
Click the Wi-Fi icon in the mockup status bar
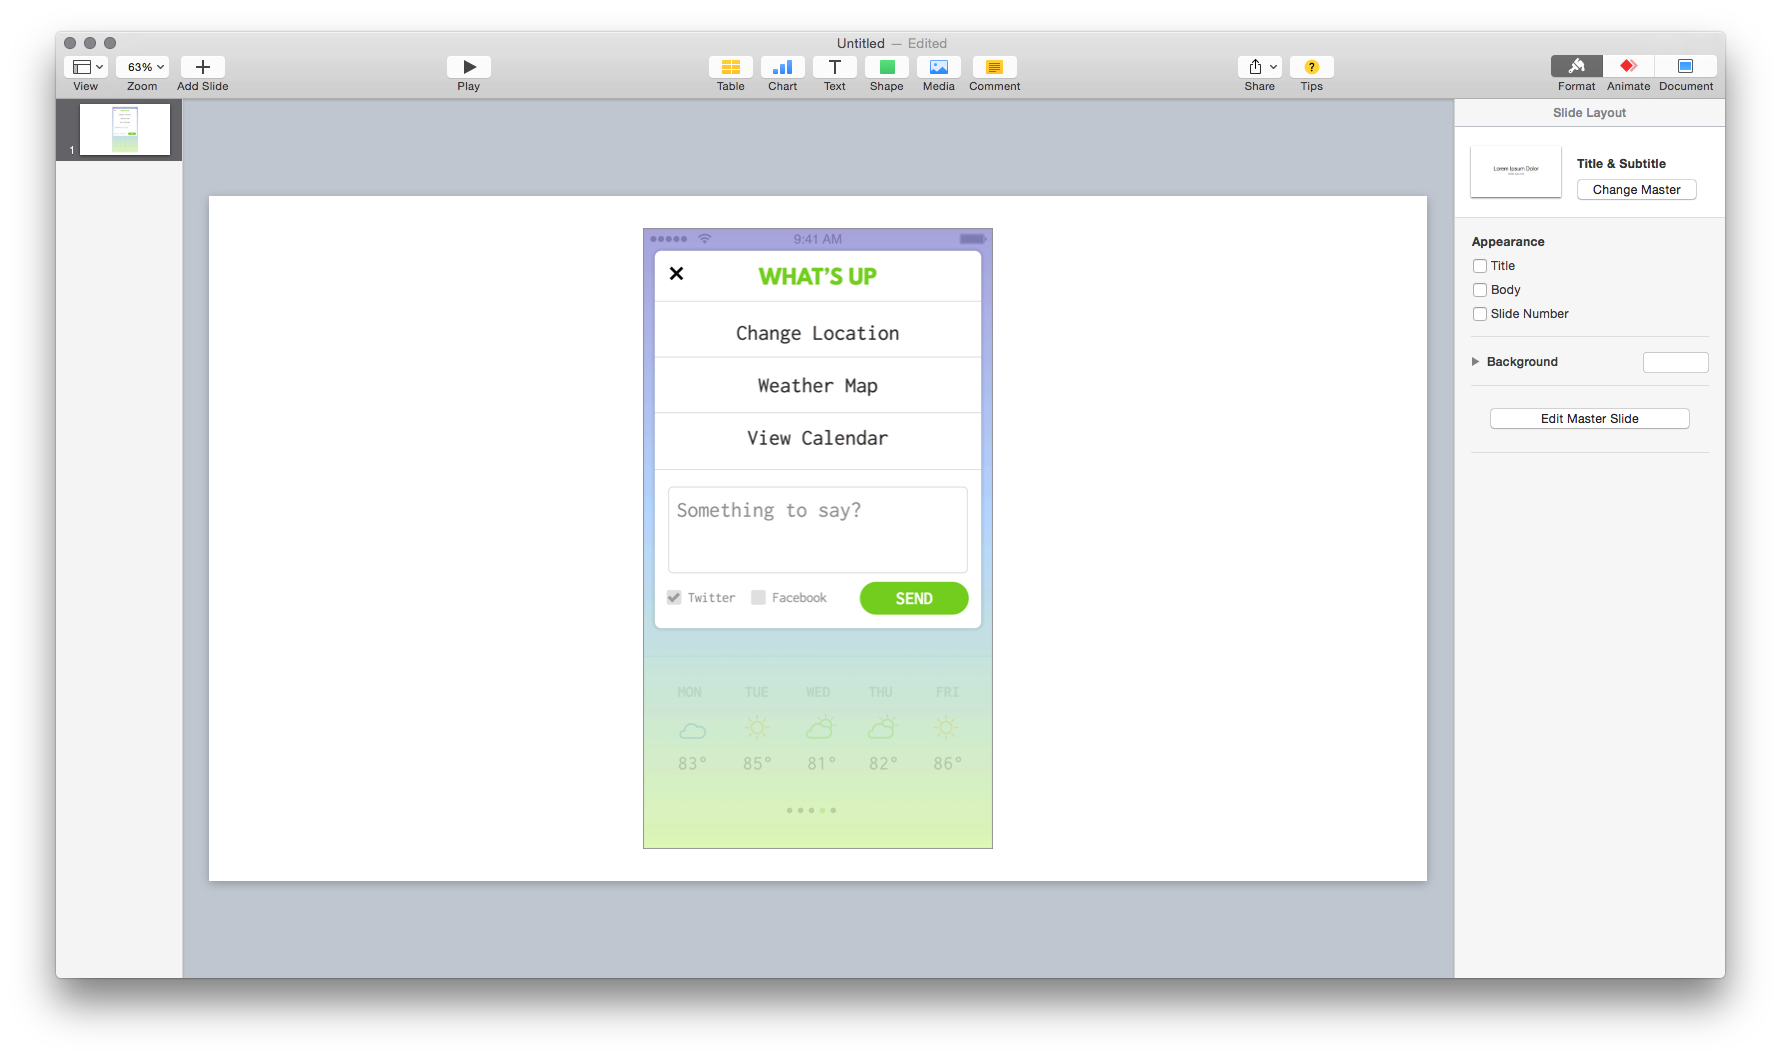tap(704, 239)
